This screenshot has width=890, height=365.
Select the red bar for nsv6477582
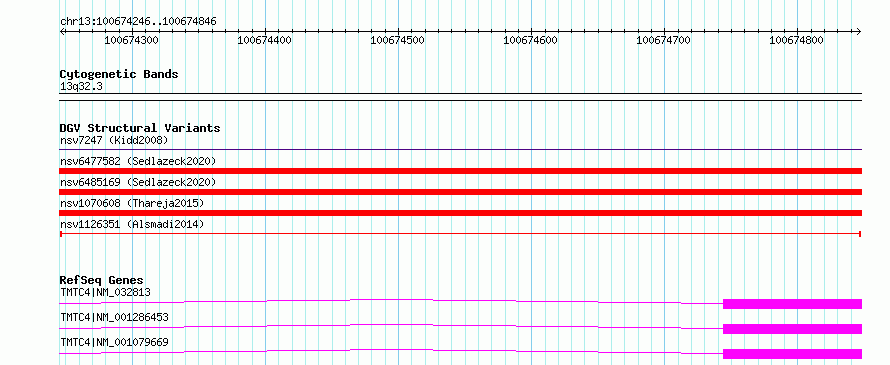(460, 171)
